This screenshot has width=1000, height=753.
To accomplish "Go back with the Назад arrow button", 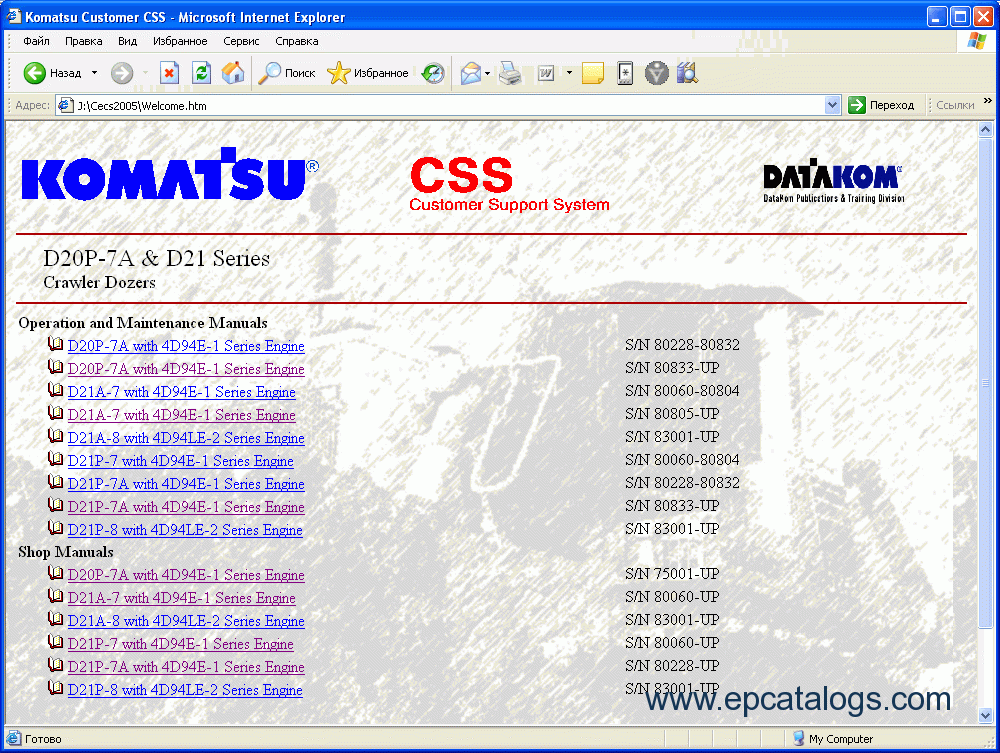I will pos(52,73).
